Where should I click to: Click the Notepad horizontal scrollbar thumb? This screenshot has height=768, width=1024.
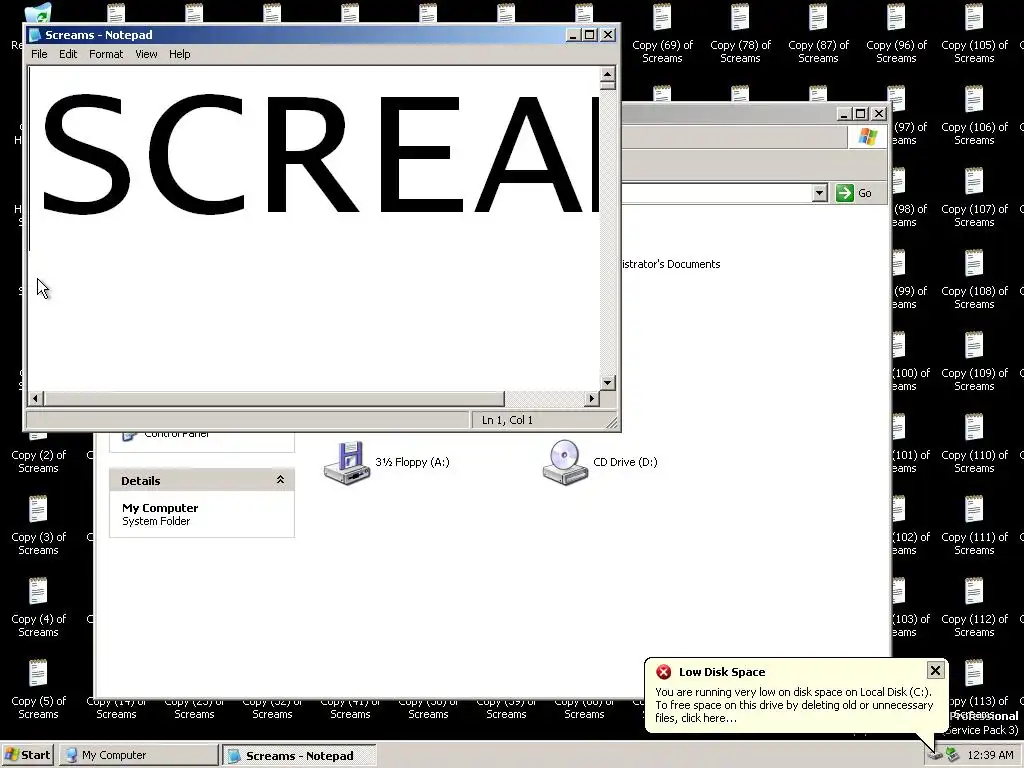click(274, 398)
